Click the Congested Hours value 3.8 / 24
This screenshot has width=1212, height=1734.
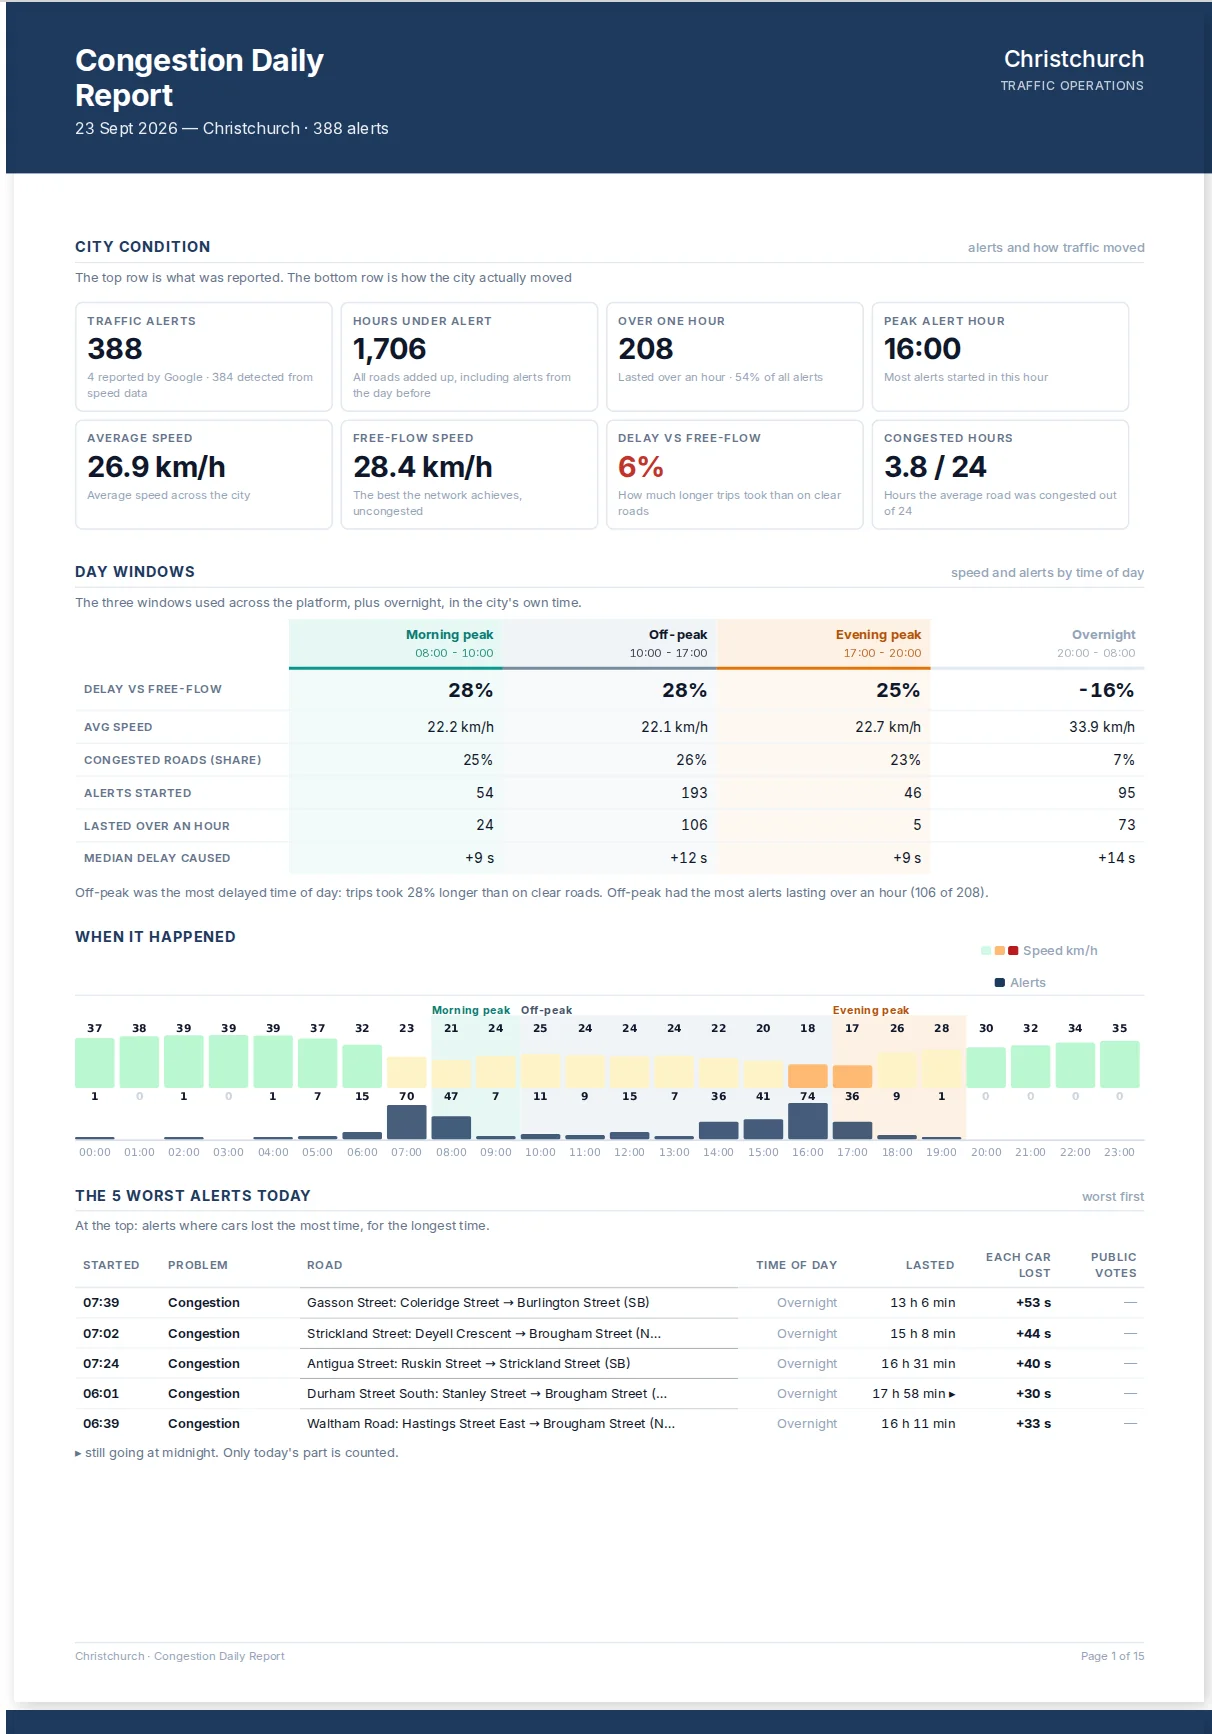pos(935,467)
